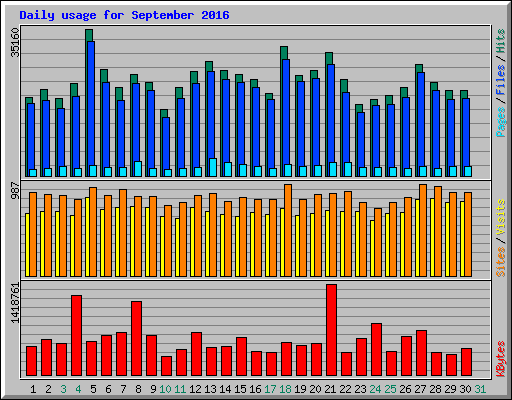Screen dimensions: 512x400
Task: Click the orange sites bar for day 5
Action: point(93,232)
